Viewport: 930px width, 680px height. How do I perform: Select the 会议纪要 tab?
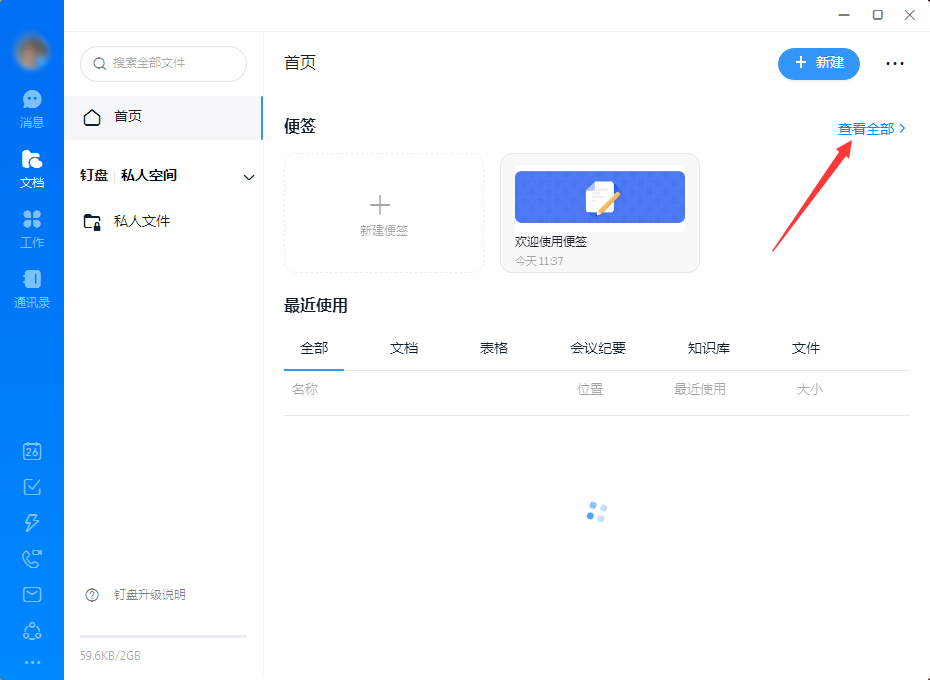(x=597, y=348)
